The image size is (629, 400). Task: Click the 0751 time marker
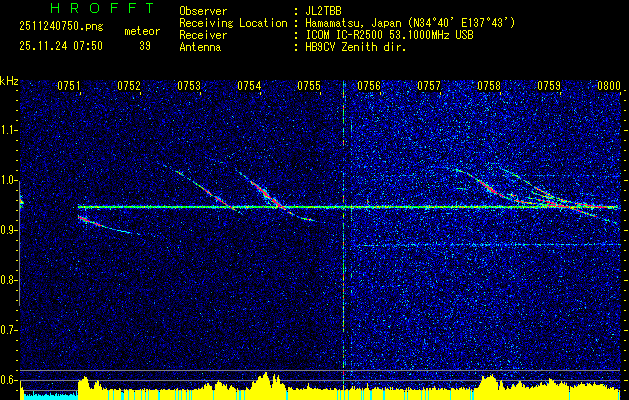(69, 86)
